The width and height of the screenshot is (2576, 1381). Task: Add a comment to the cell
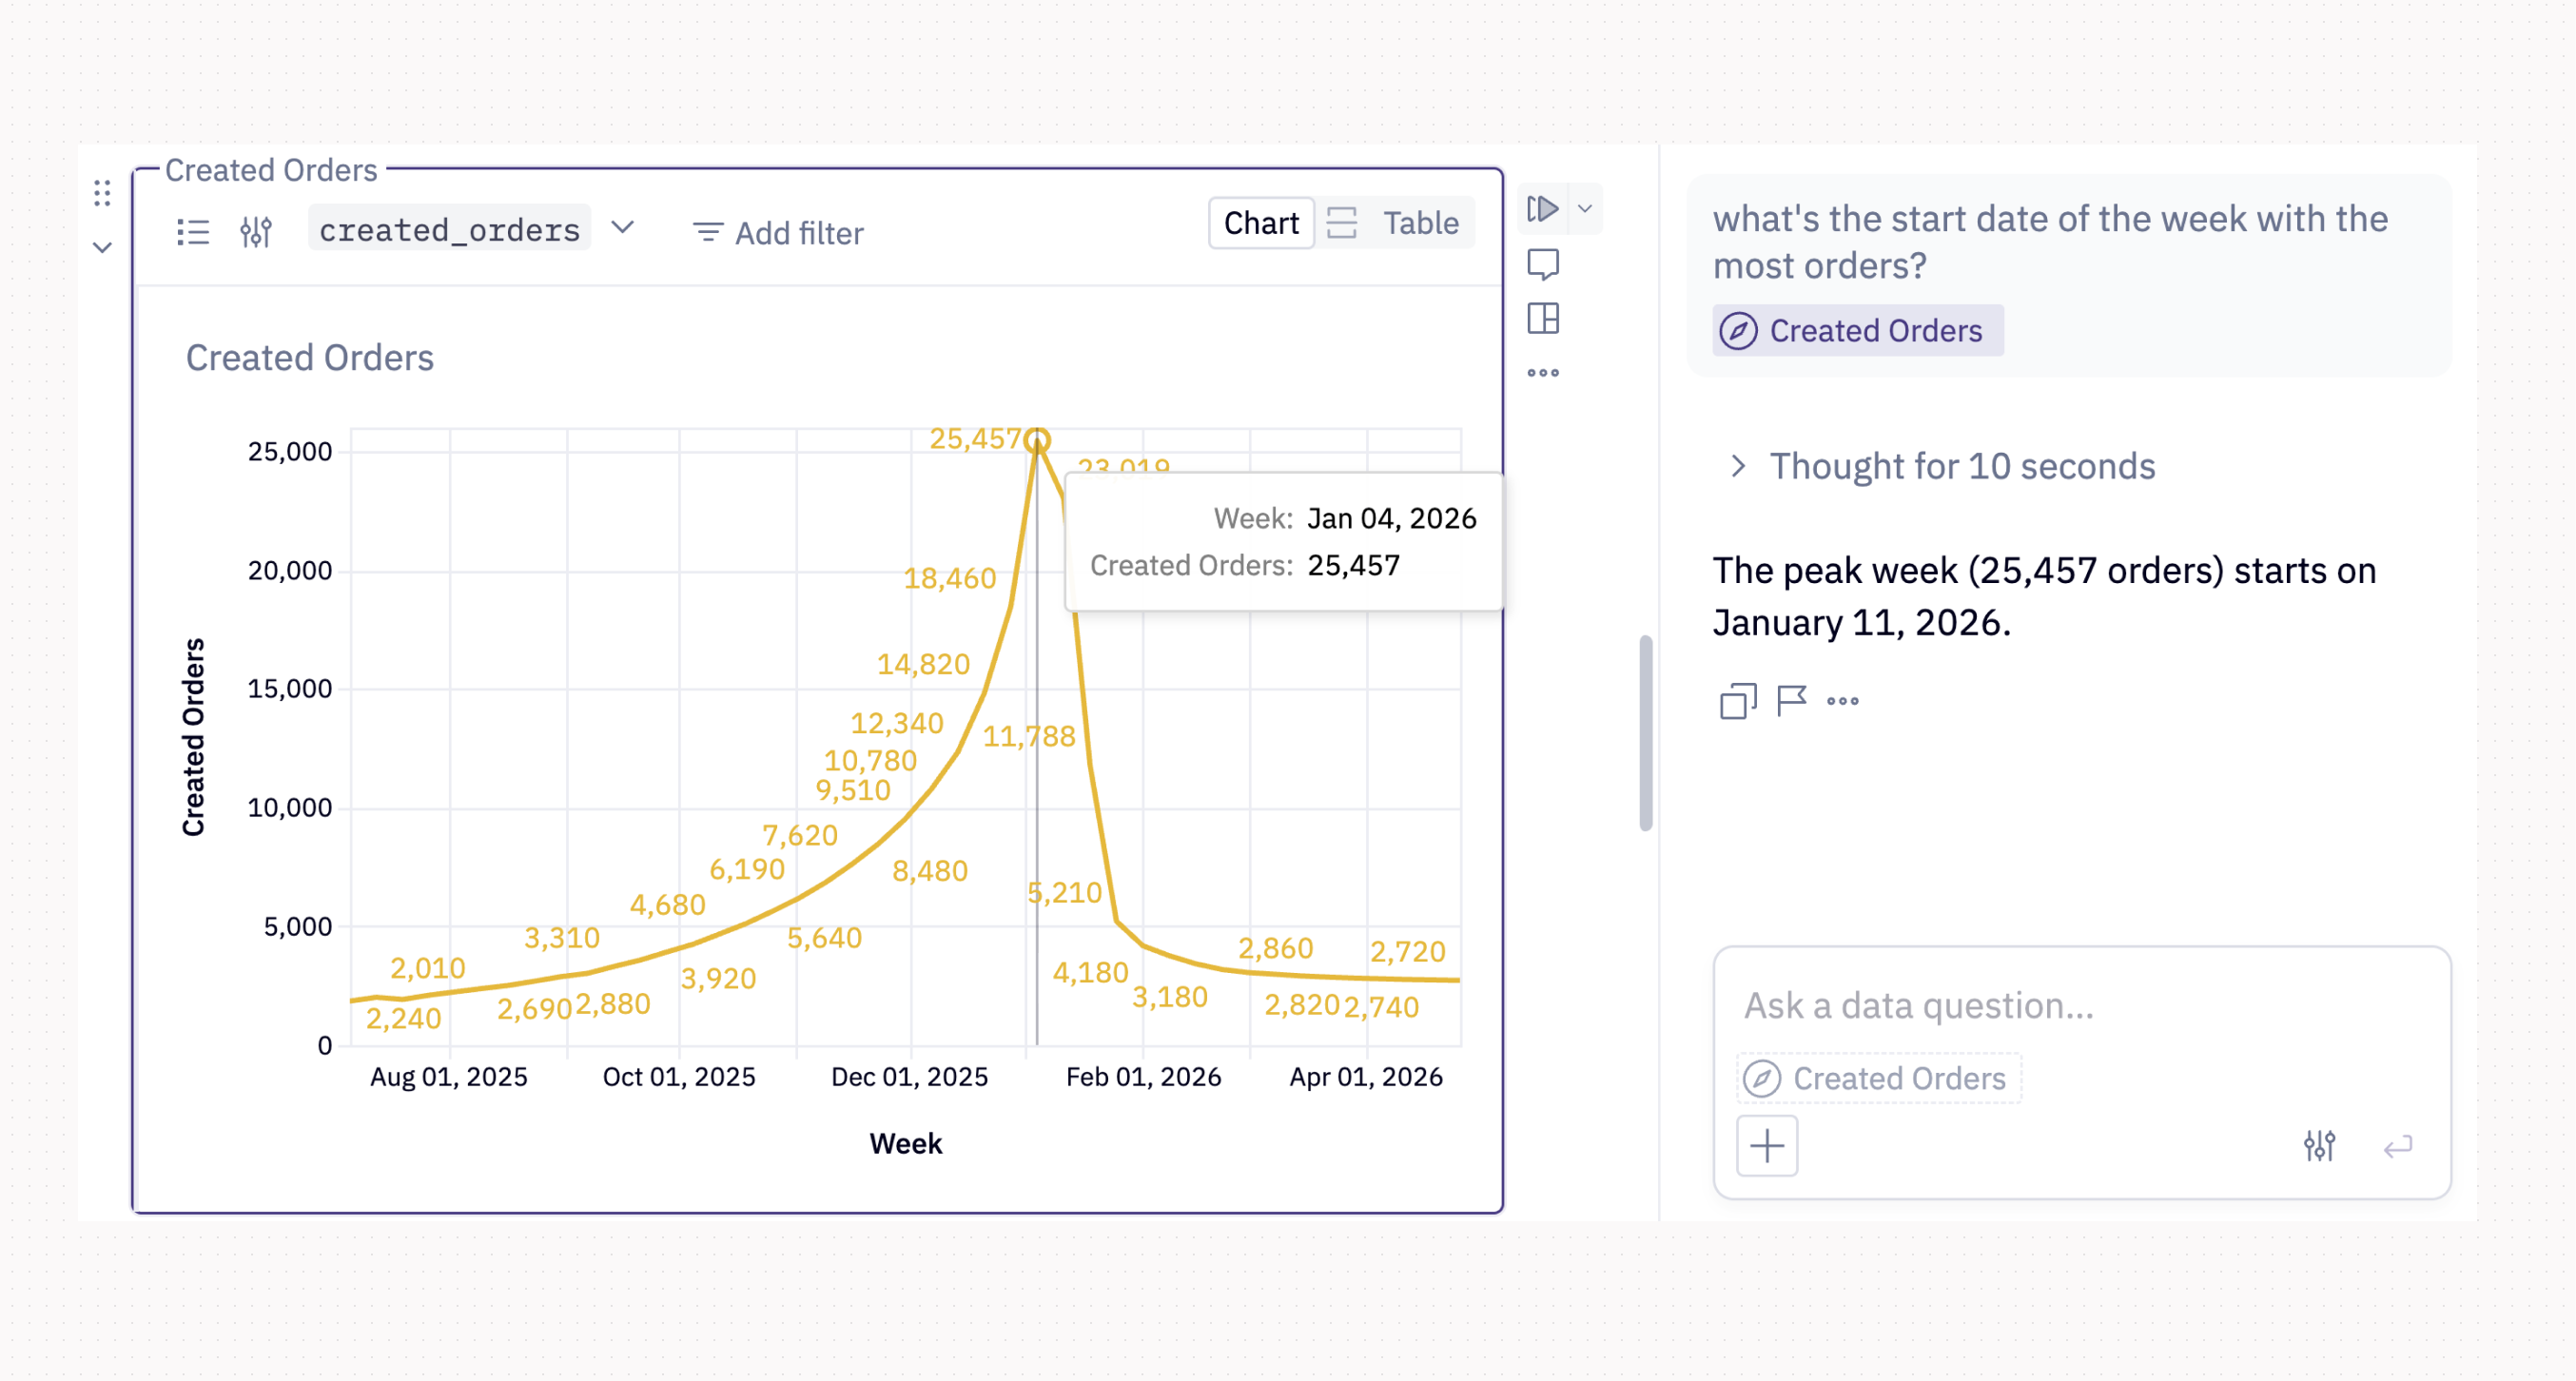(x=1543, y=265)
